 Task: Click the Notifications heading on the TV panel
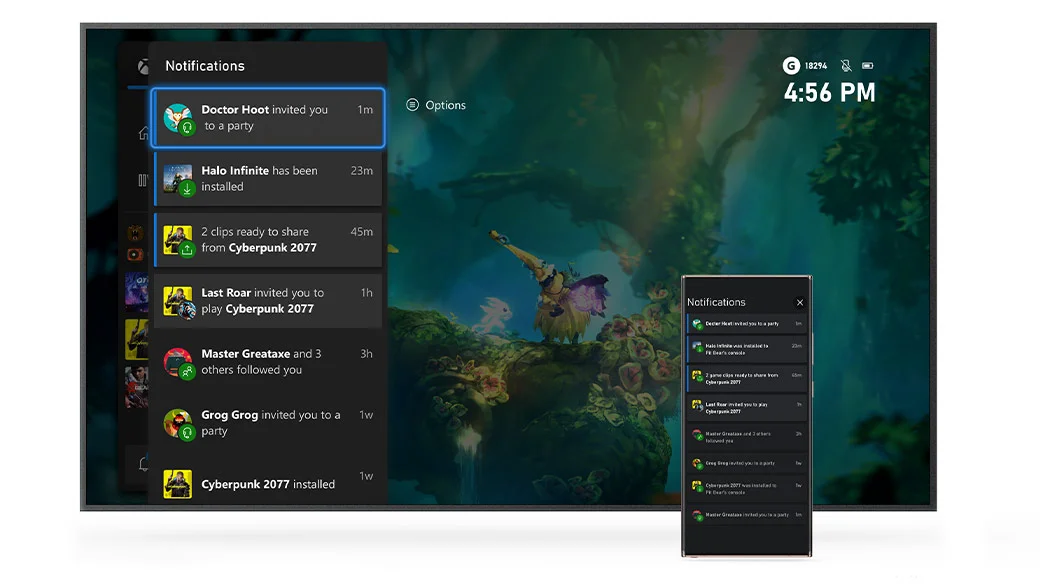click(205, 66)
